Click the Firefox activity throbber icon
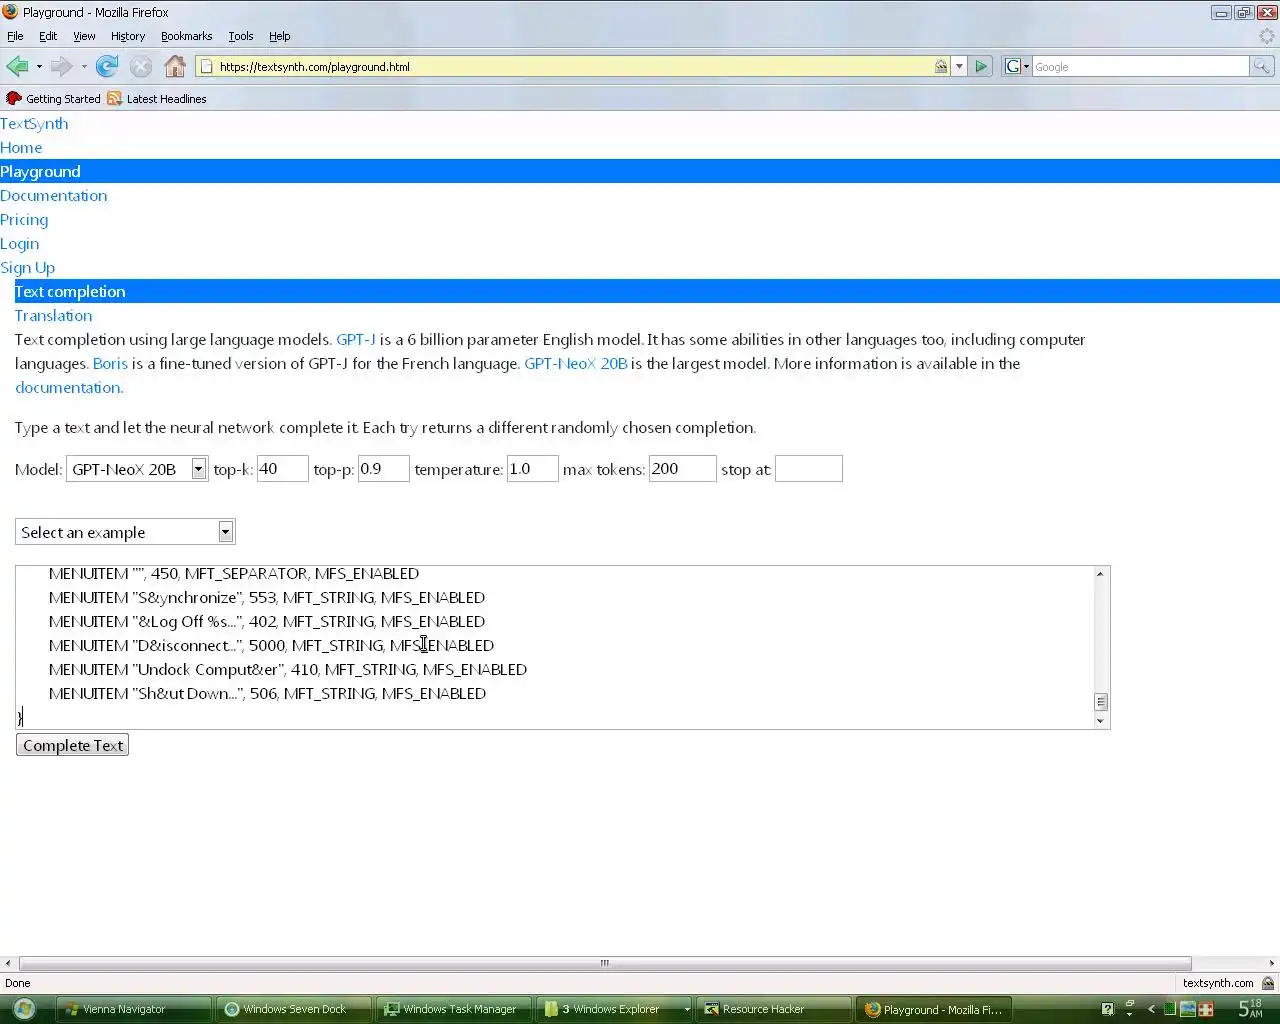 coord(1267,36)
